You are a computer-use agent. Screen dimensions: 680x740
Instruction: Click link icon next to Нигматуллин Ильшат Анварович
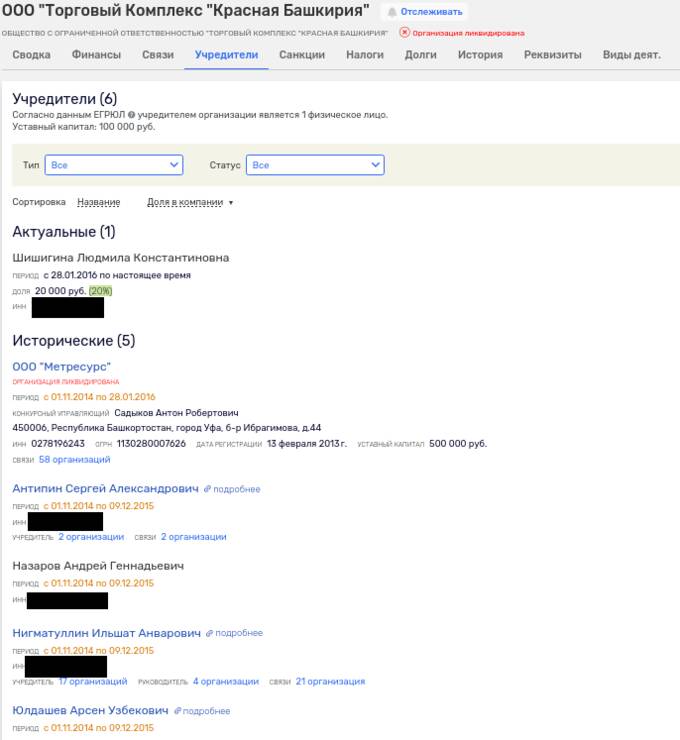coord(210,633)
